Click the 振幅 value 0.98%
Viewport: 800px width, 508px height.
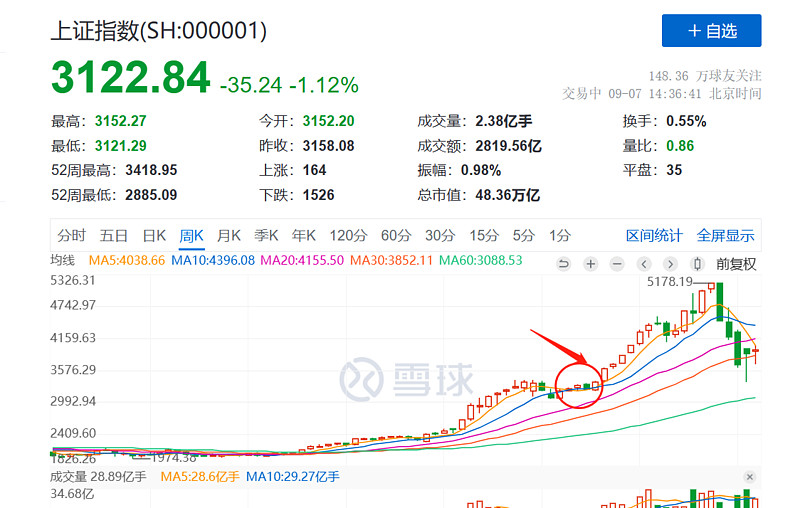tap(481, 170)
